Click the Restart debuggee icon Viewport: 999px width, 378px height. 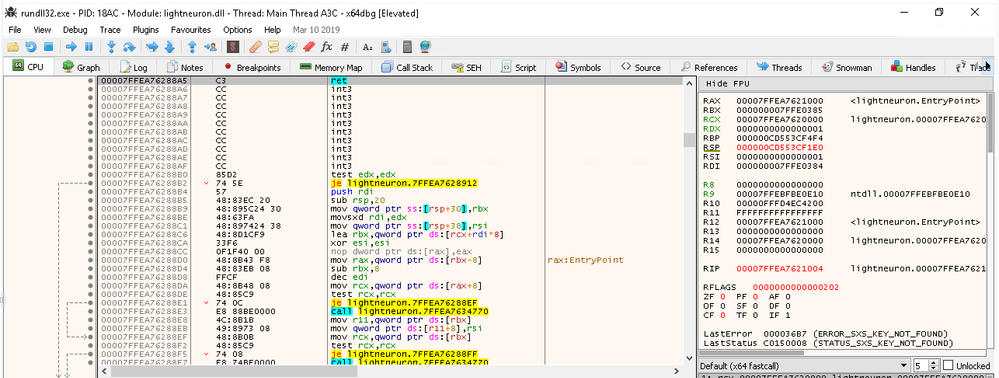tap(30, 47)
